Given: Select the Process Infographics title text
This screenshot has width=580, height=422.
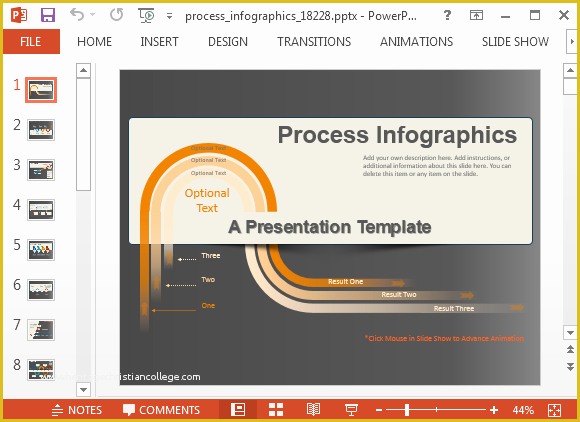Looking at the screenshot, I should point(397,135).
